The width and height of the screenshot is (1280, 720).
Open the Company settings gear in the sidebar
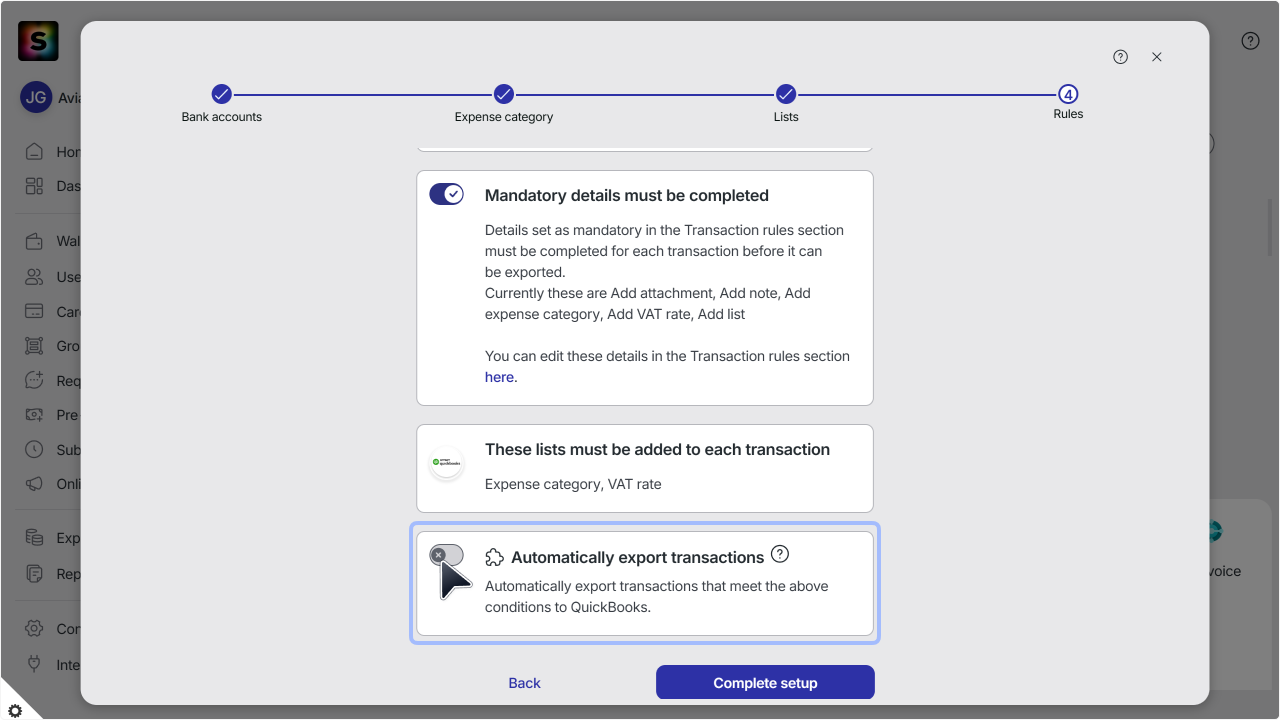pos(35,629)
